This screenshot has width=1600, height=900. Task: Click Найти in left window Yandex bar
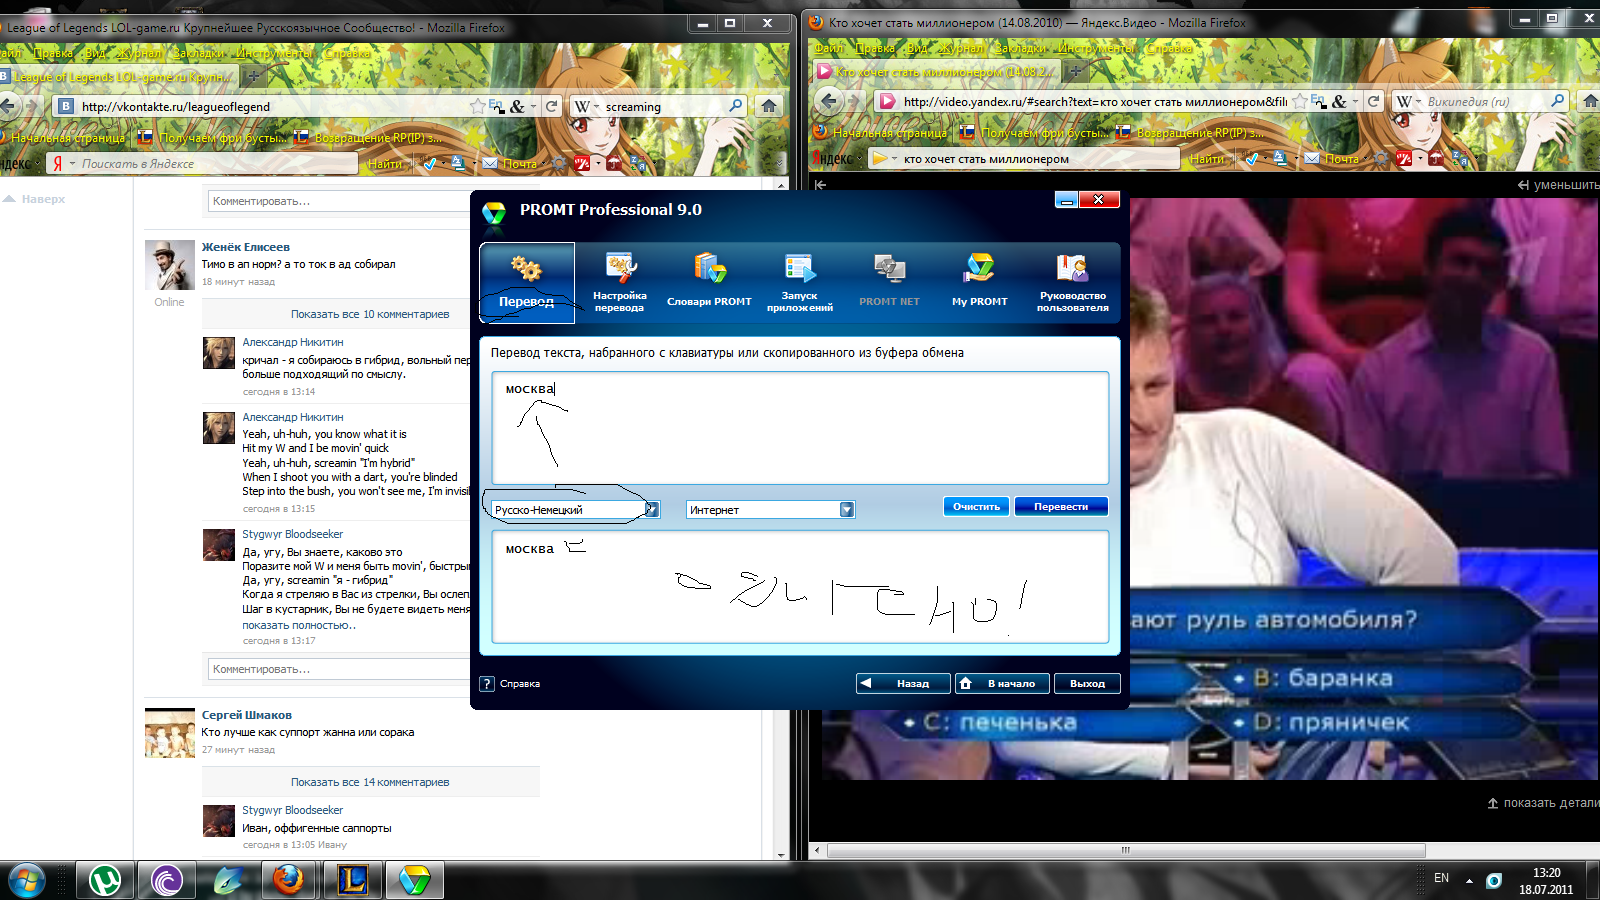pyautogui.click(x=385, y=164)
